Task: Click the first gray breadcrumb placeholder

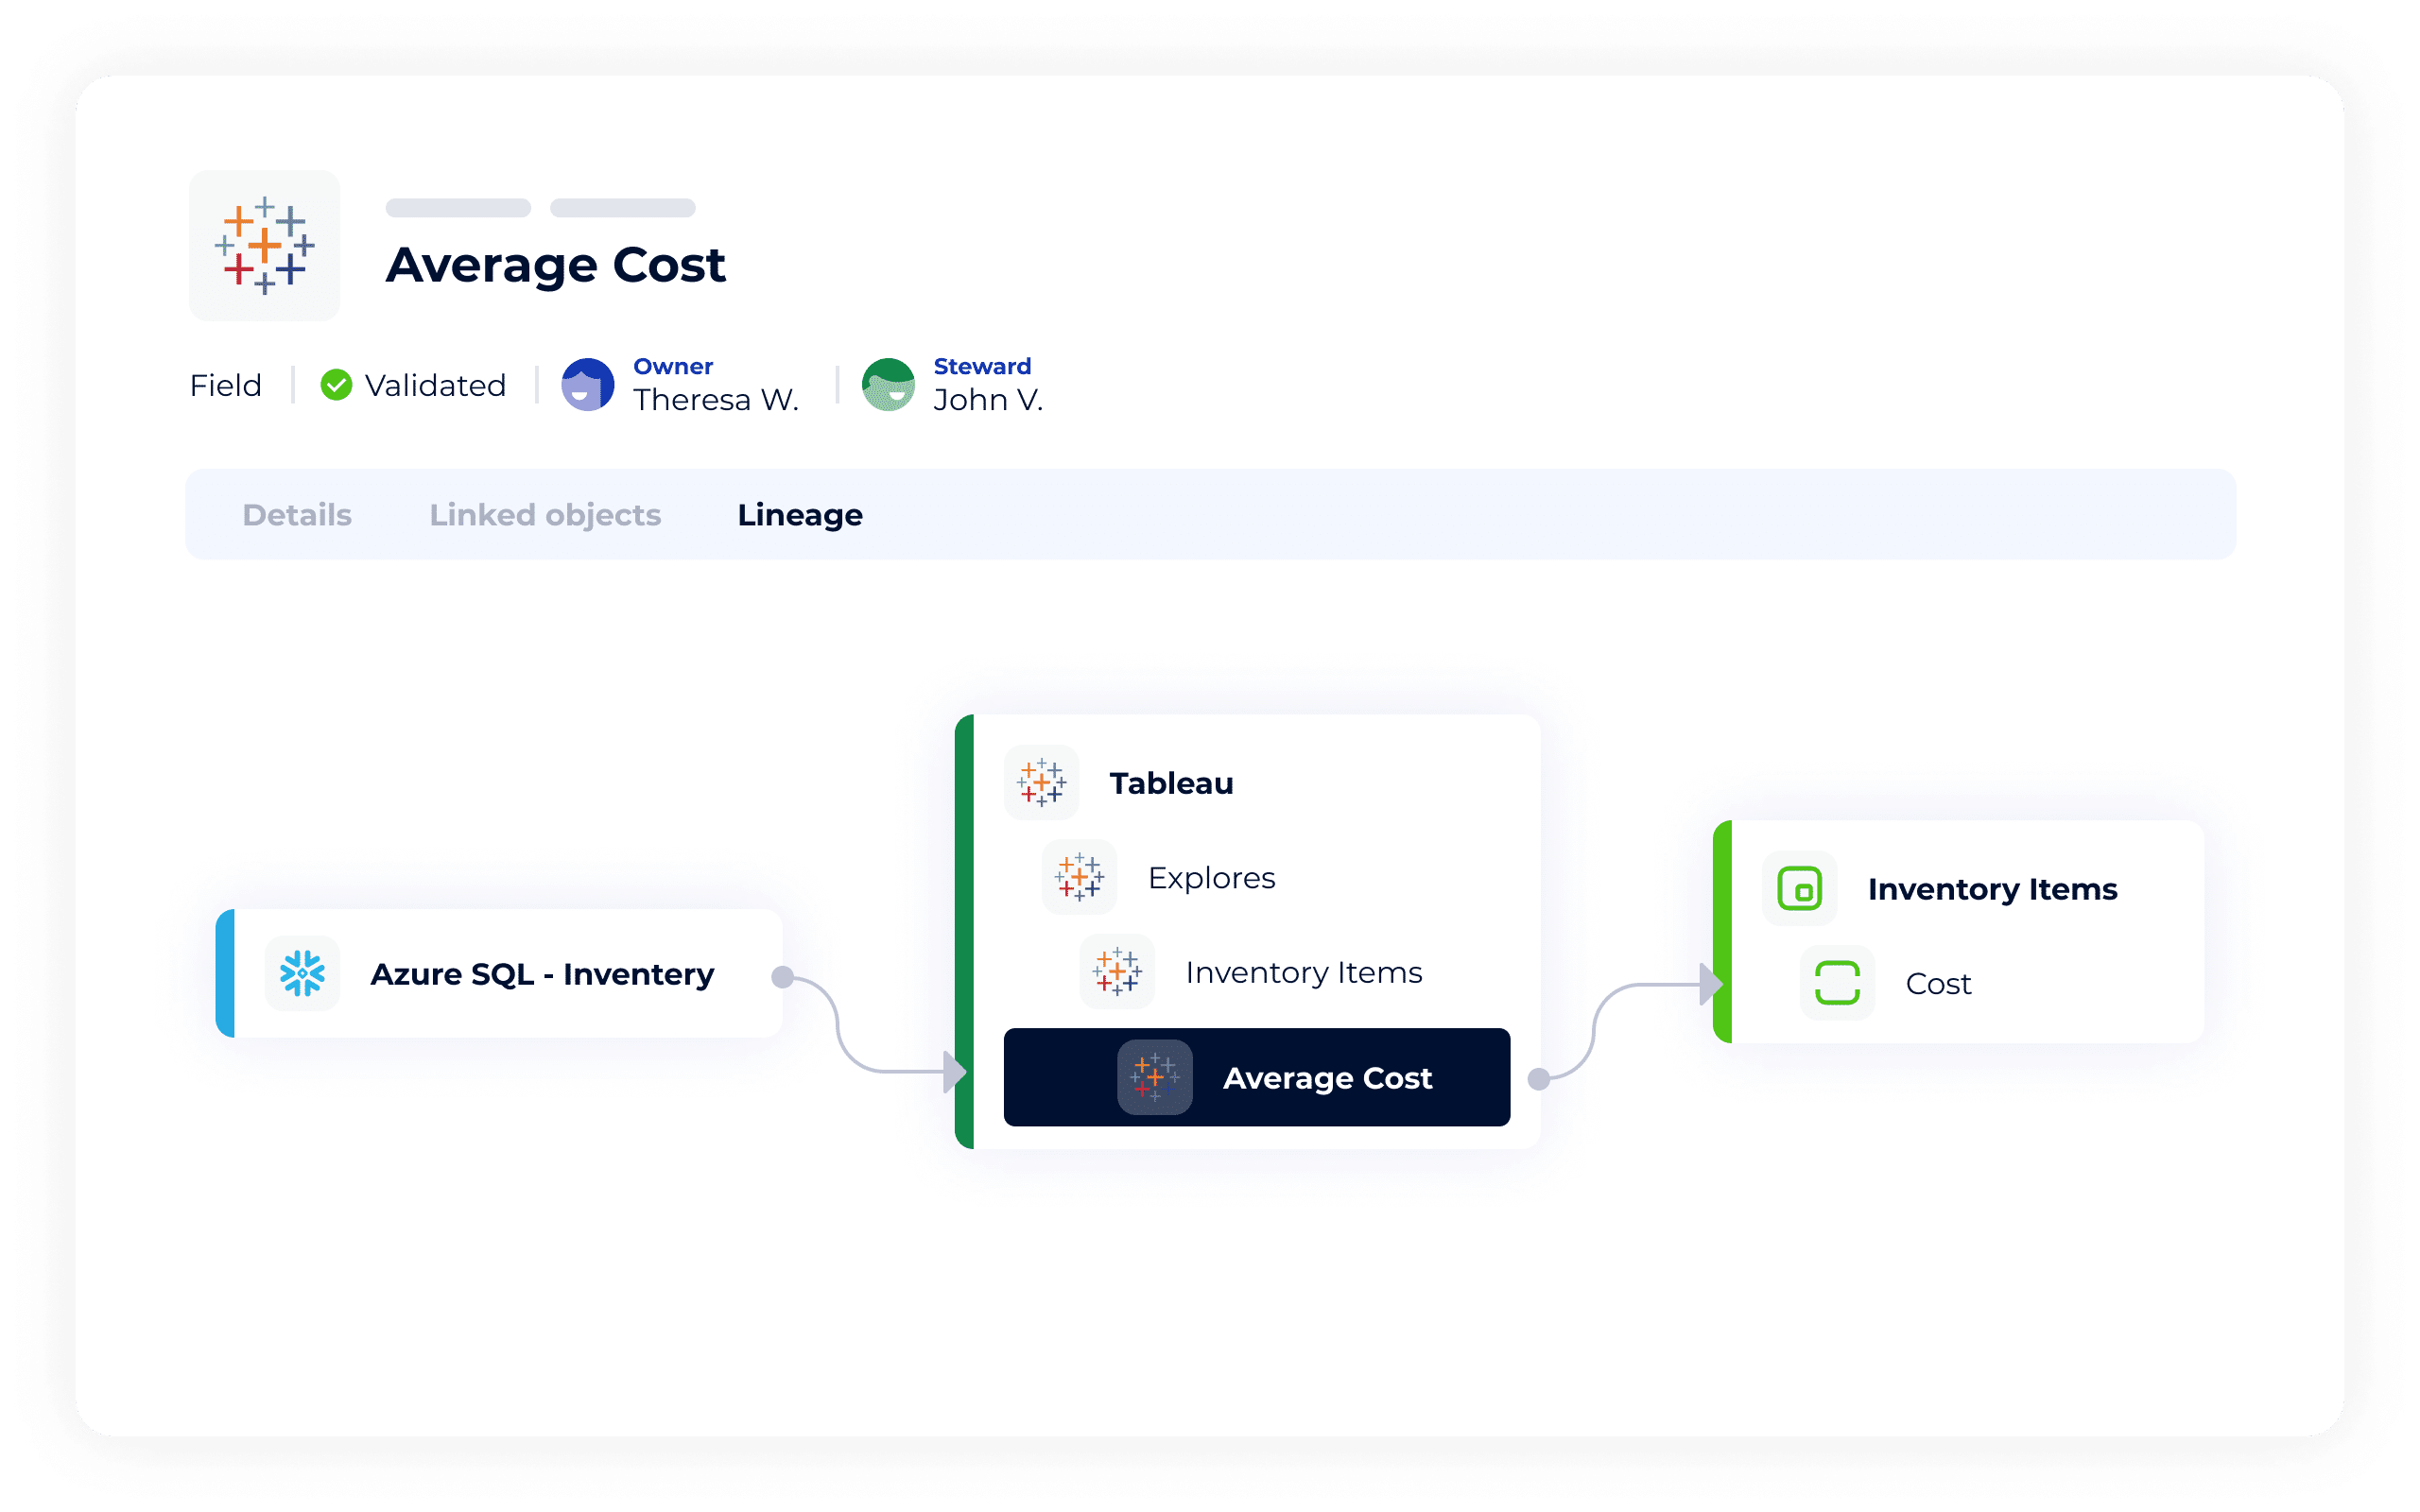Action: pos(458,208)
